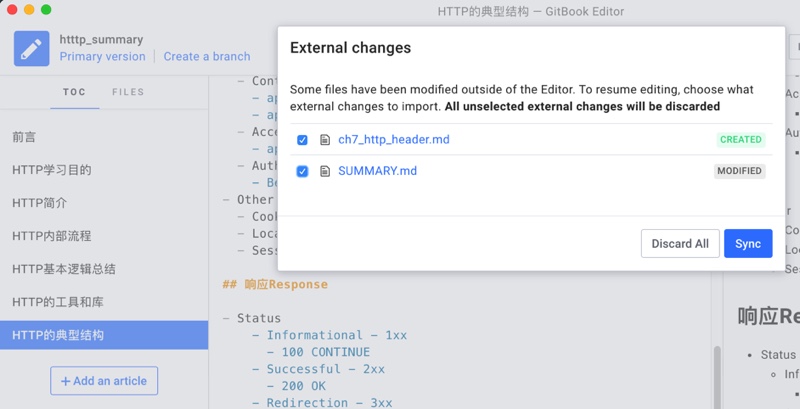Click the blue pencil book icon
The height and width of the screenshot is (409, 800).
pyautogui.click(x=31, y=48)
